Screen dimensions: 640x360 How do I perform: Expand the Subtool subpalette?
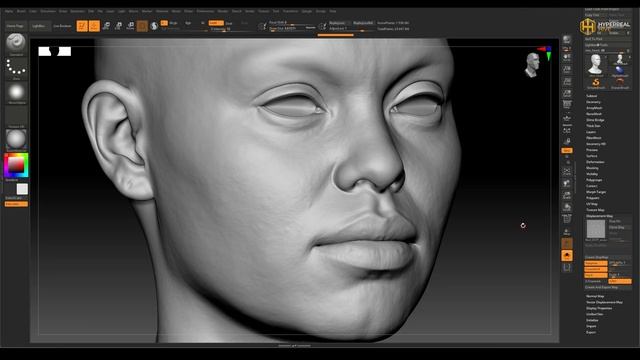[x=591, y=96]
